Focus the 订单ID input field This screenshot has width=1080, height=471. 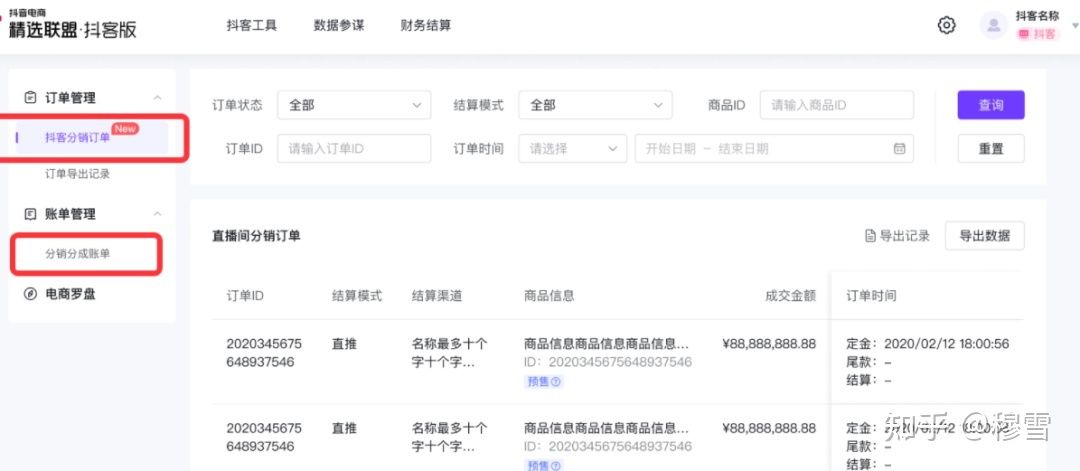click(354, 149)
